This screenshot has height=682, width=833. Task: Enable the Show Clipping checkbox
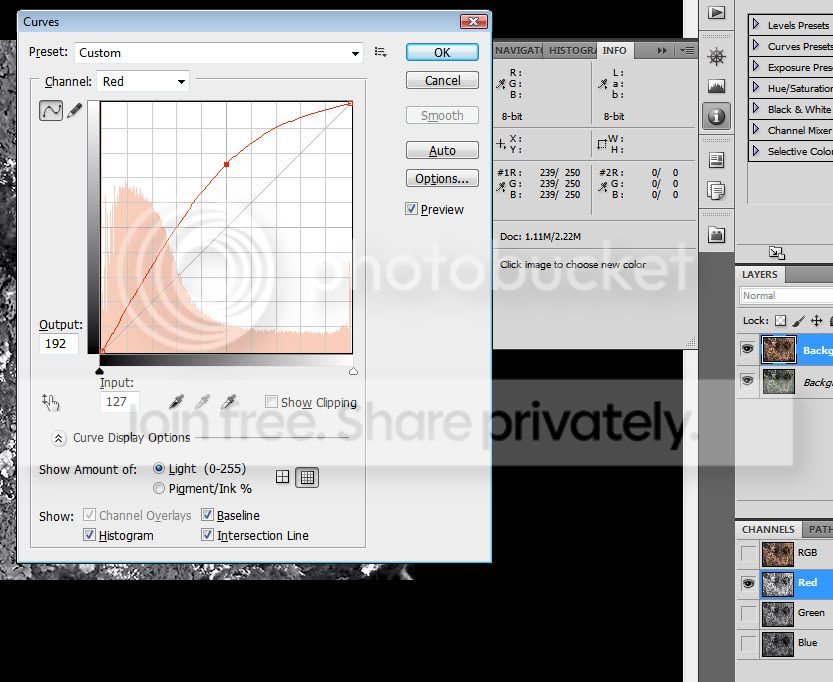(271, 402)
